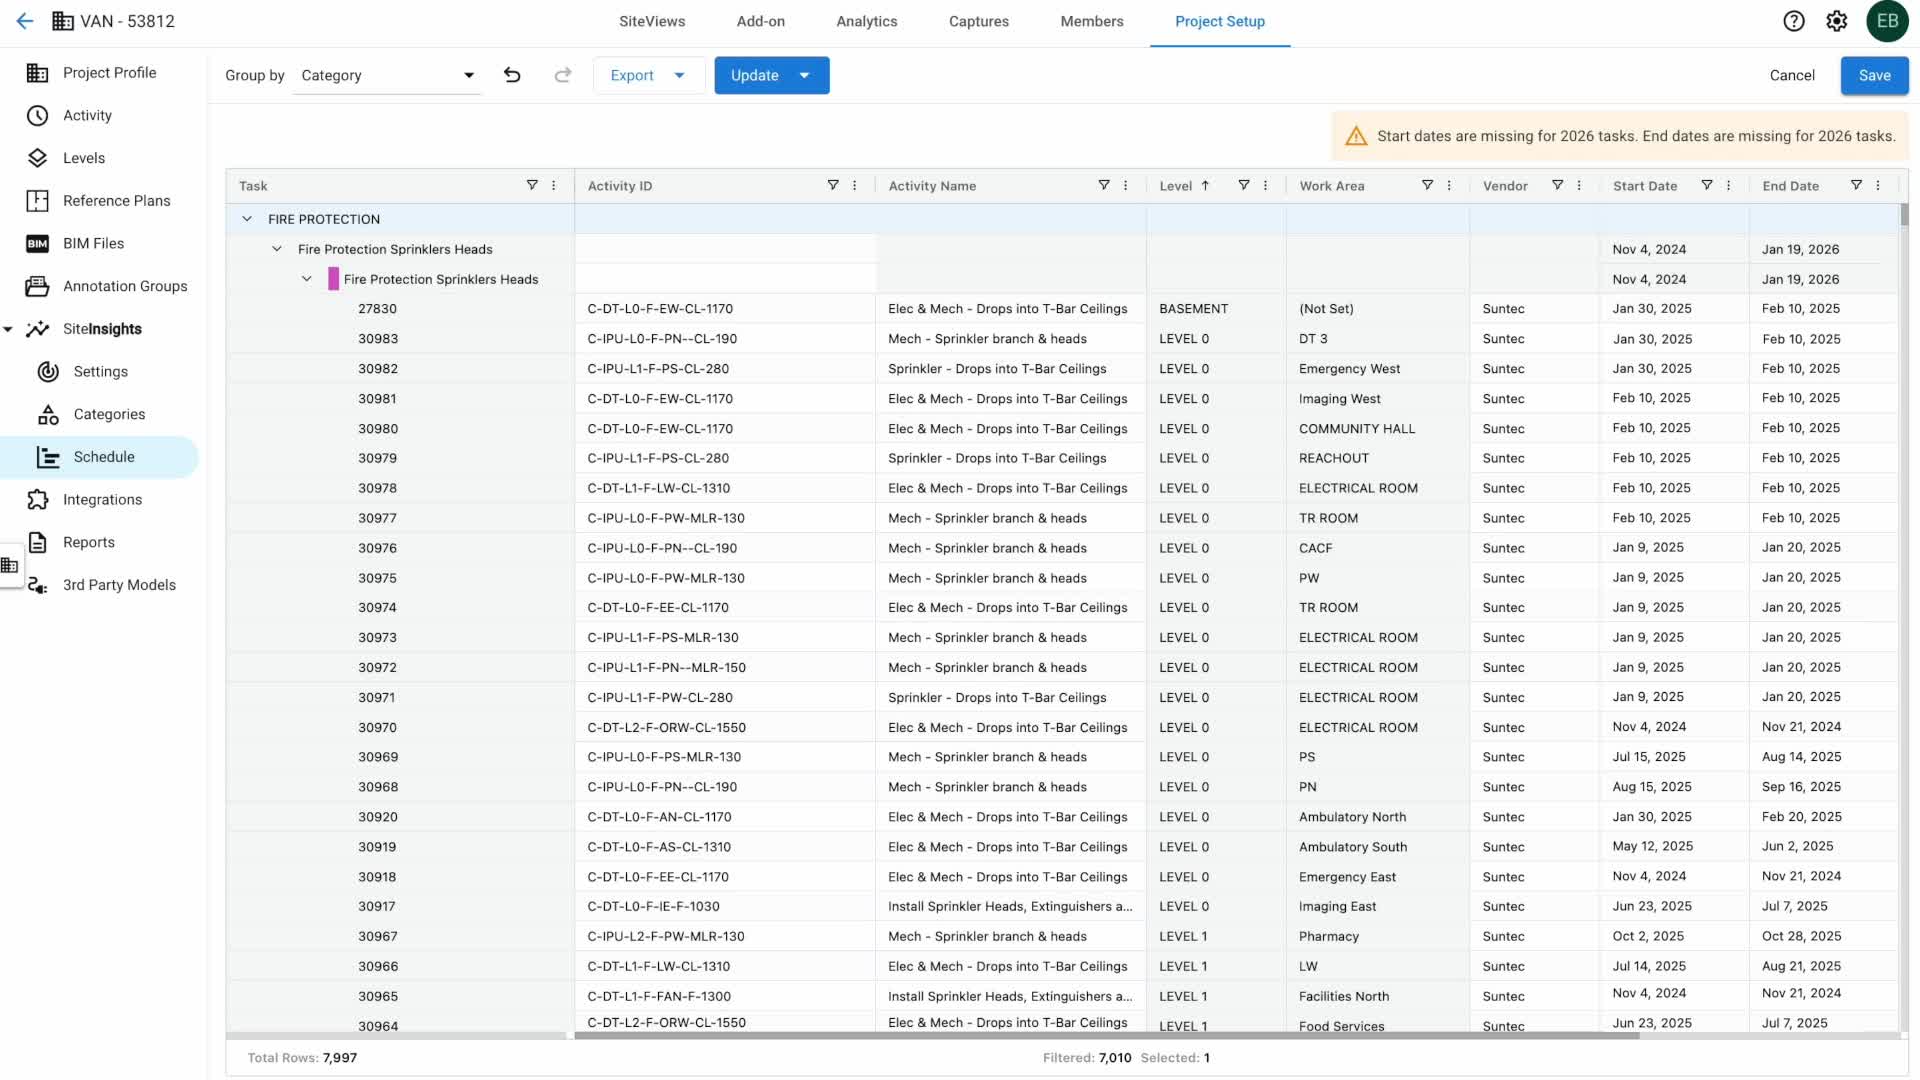The height and width of the screenshot is (1080, 1920).
Task: Redo change icon
Action: pos(563,75)
